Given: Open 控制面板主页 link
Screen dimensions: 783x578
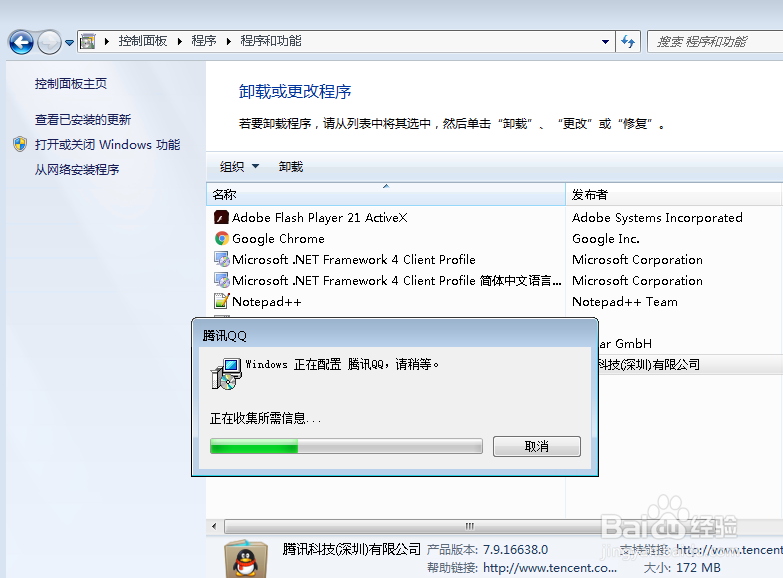Looking at the screenshot, I should tap(71, 83).
